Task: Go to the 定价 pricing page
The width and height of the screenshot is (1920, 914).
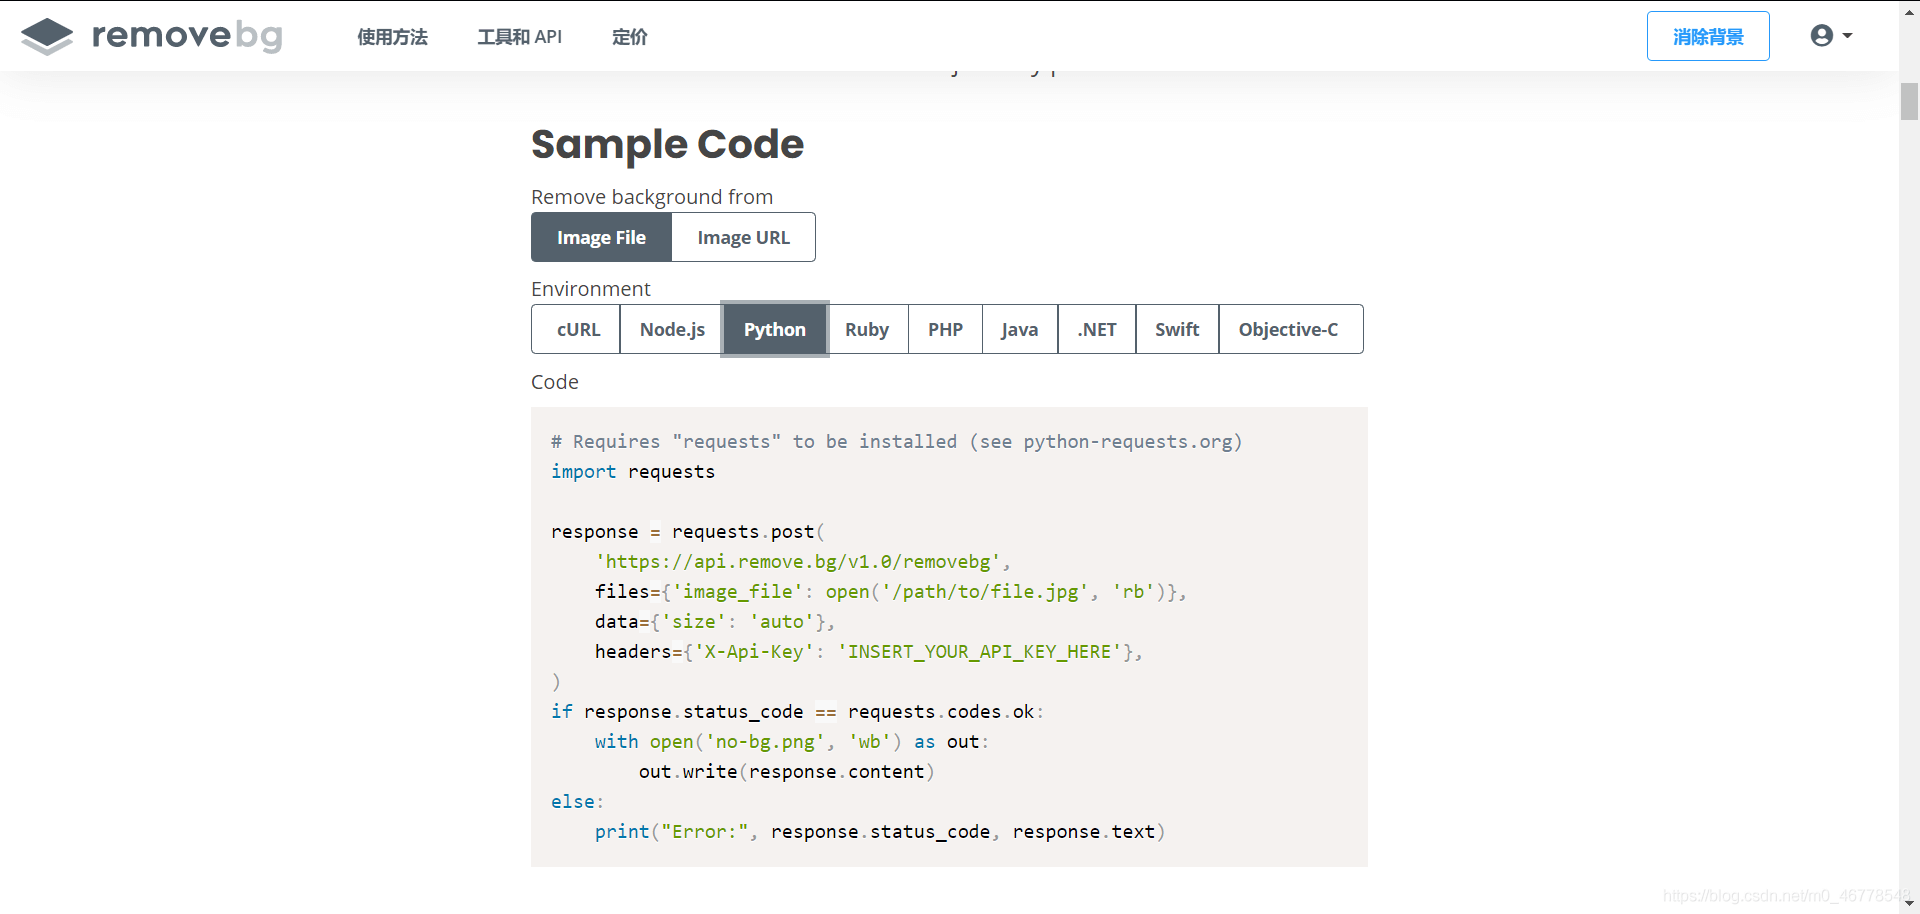Action: point(629,37)
